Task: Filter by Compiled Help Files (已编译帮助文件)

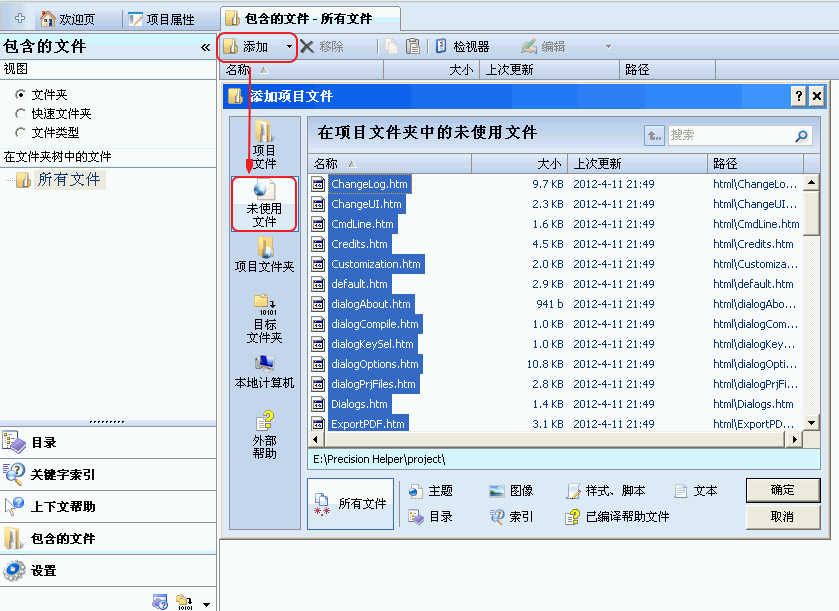Action: tap(617, 516)
